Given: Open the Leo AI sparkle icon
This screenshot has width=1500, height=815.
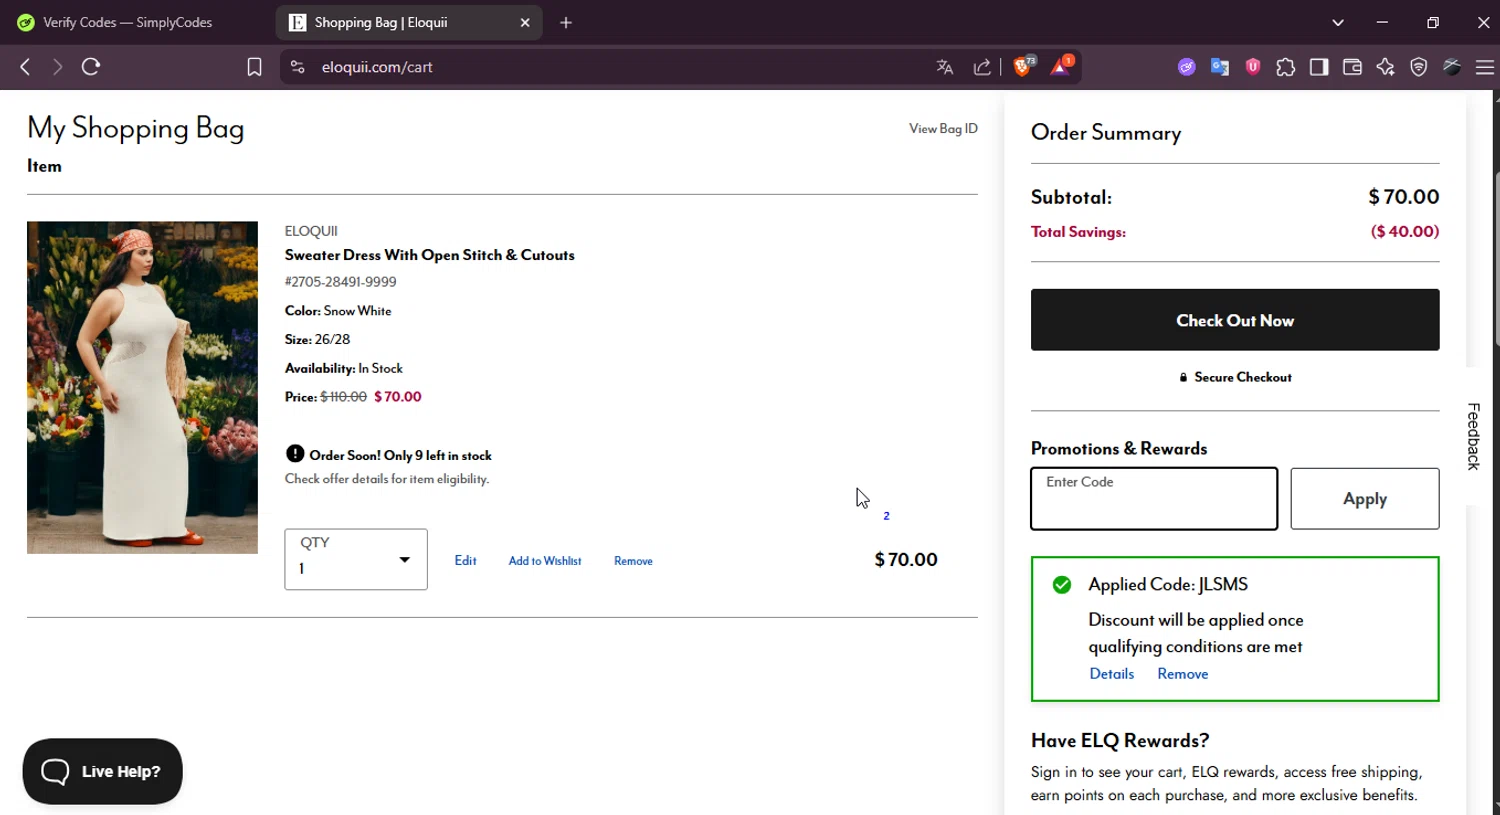Looking at the screenshot, I should (1385, 67).
